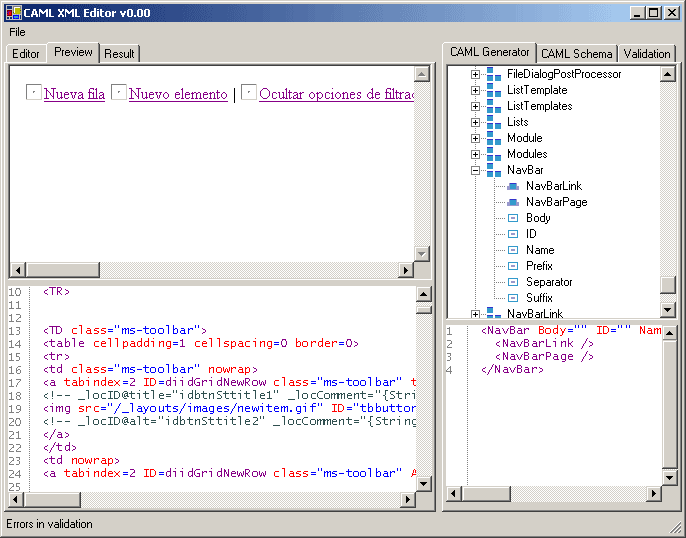Image resolution: width=686 pixels, height=538 pixels.
Task: Open the Validation tab
Action: (x=647, y=54)
